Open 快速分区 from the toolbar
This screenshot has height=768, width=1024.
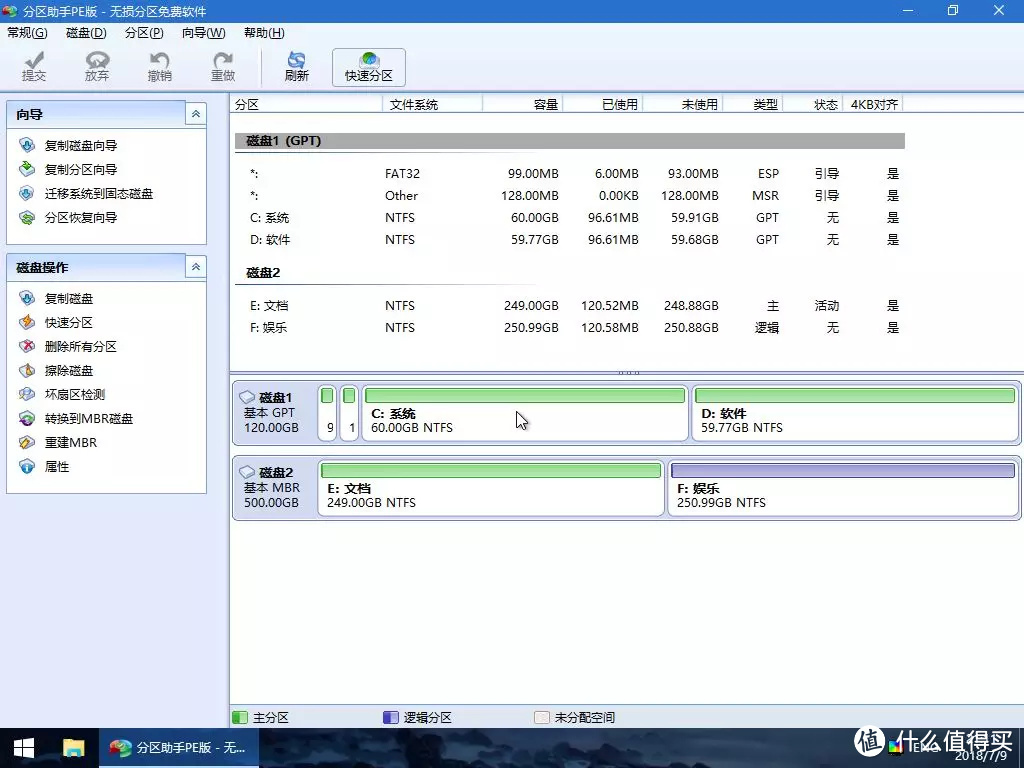tap(367, 65)
